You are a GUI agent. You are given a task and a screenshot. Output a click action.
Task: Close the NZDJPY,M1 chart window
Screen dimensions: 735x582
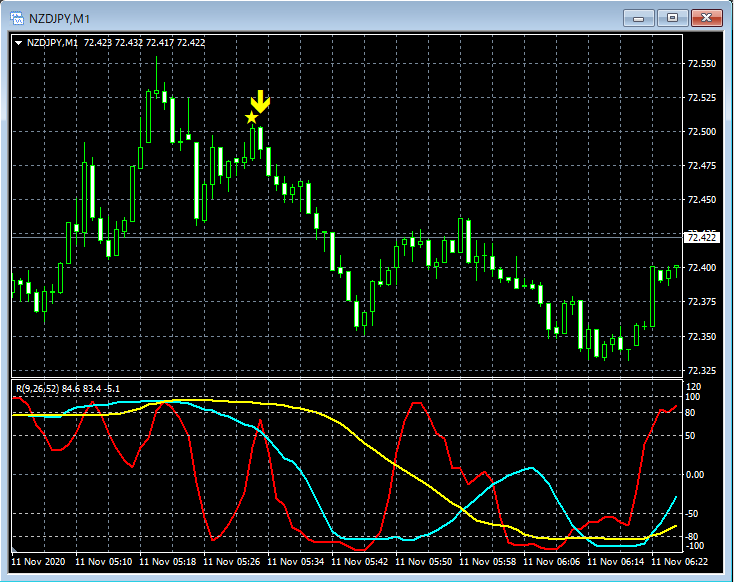[707, 18]
